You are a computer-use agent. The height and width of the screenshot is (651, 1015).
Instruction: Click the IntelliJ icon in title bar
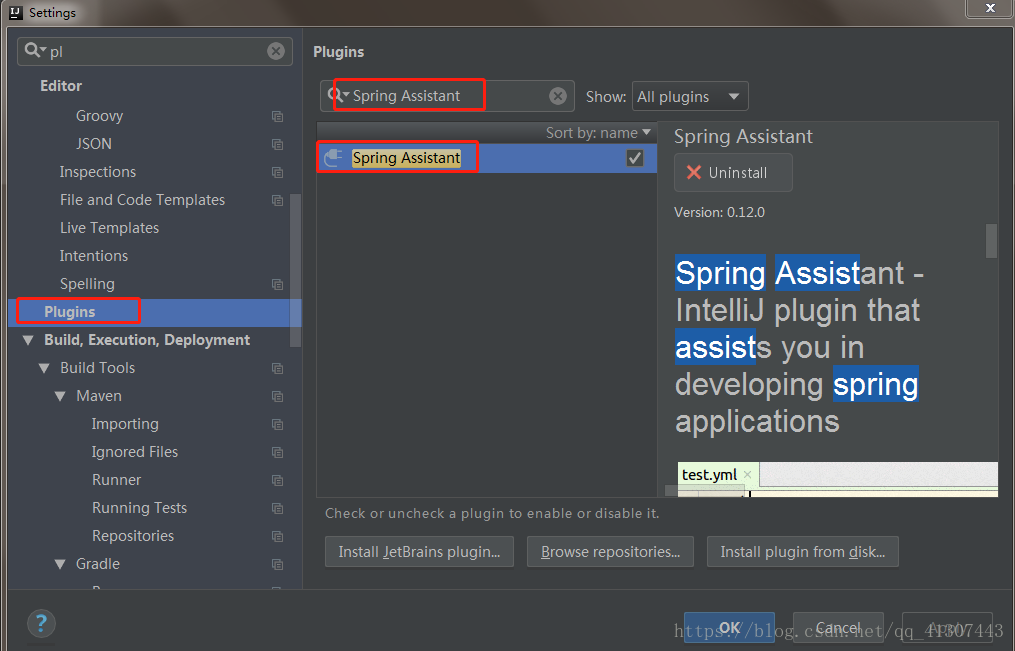tap(16, 12)
